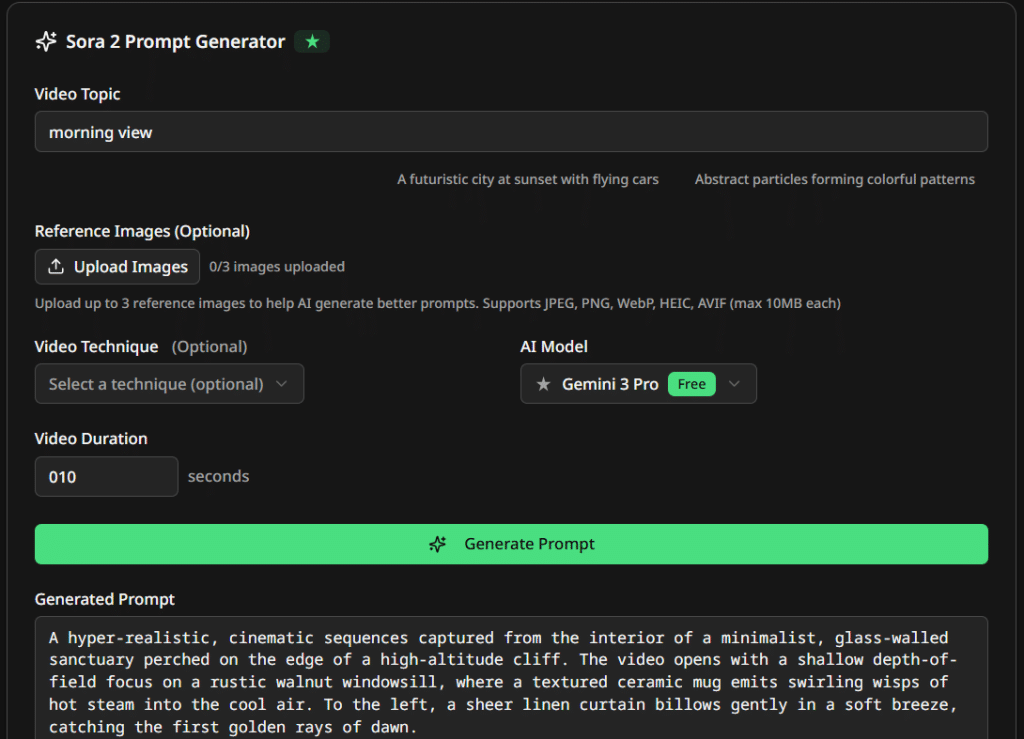
Task: Focus the Video Topic field containing morning view
Action: tap(511, 132)
